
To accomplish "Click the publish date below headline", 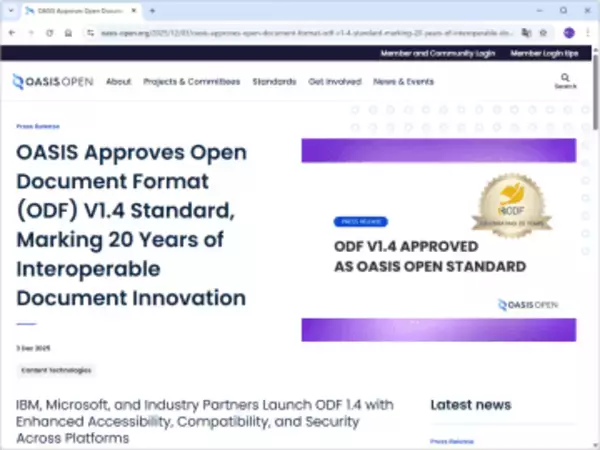I will [x=33, y=348].
